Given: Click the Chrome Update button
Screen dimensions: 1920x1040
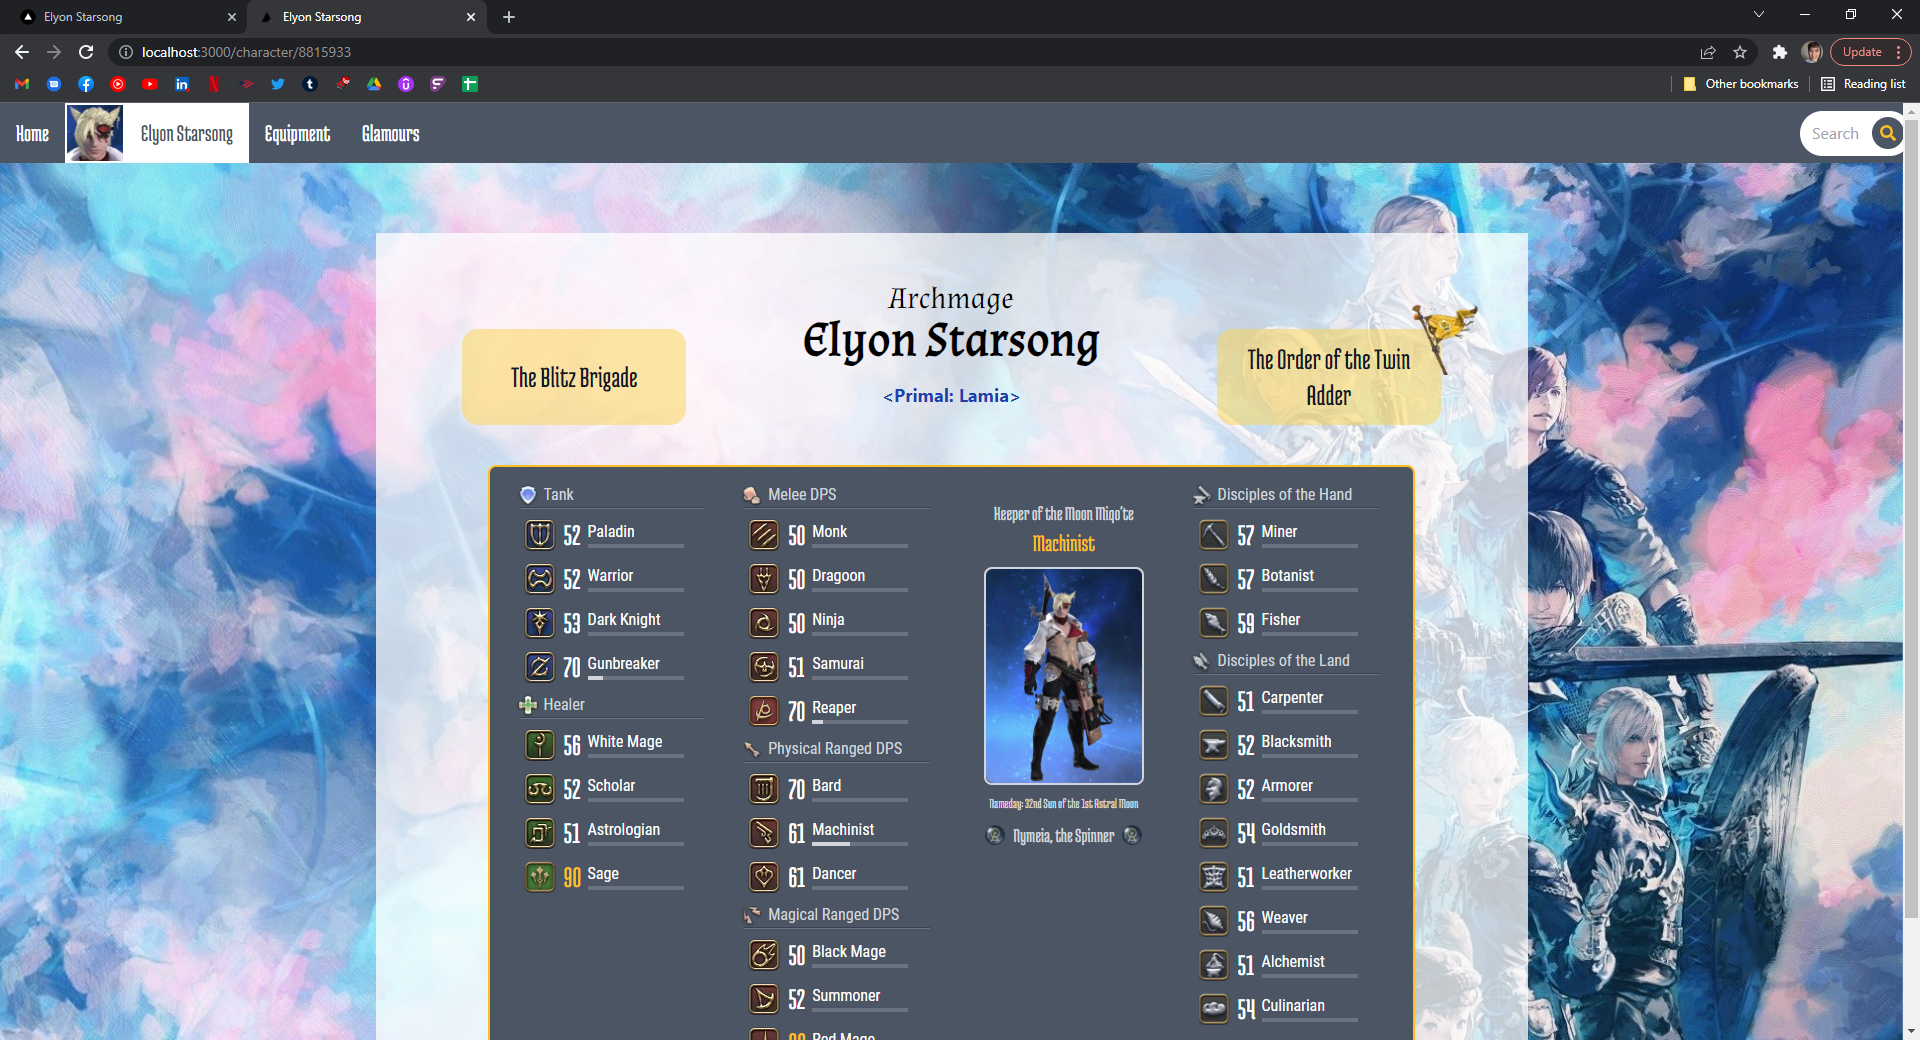Looking at the screenshot, I should 1862,52.
